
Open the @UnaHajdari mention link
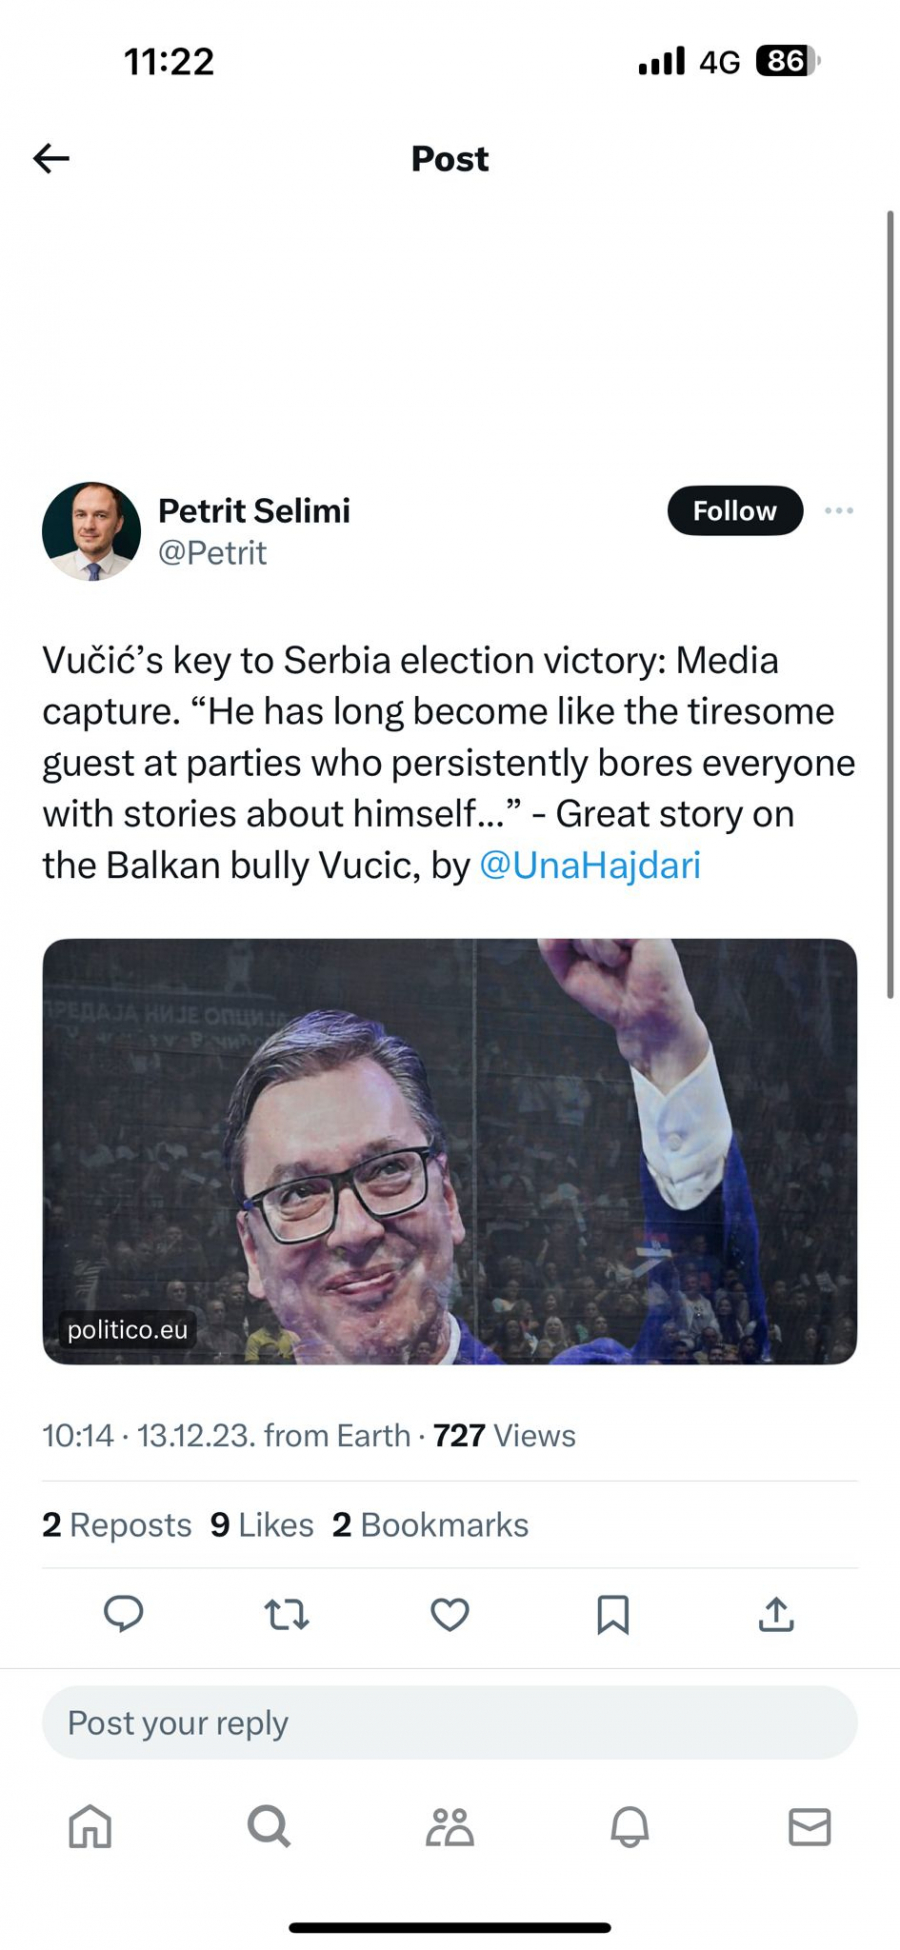[x=590, y=865]
